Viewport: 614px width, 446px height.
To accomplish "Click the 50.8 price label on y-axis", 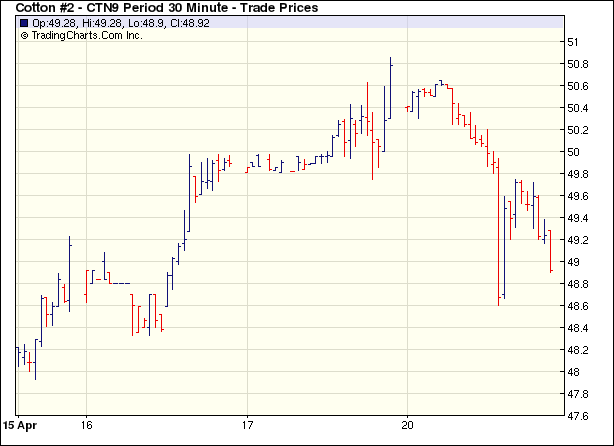I will point(578,64).
